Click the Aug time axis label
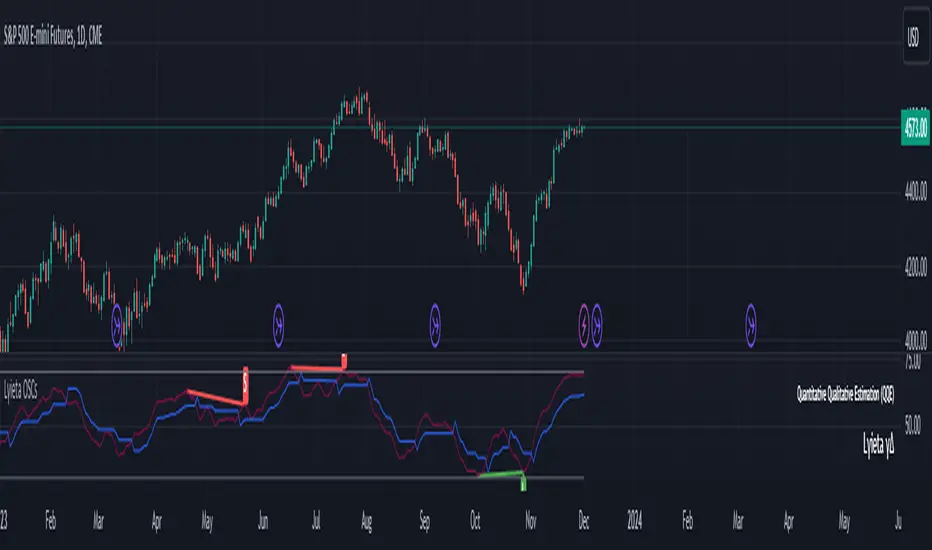This screenshot has width=932, height=550. [367, 521]
